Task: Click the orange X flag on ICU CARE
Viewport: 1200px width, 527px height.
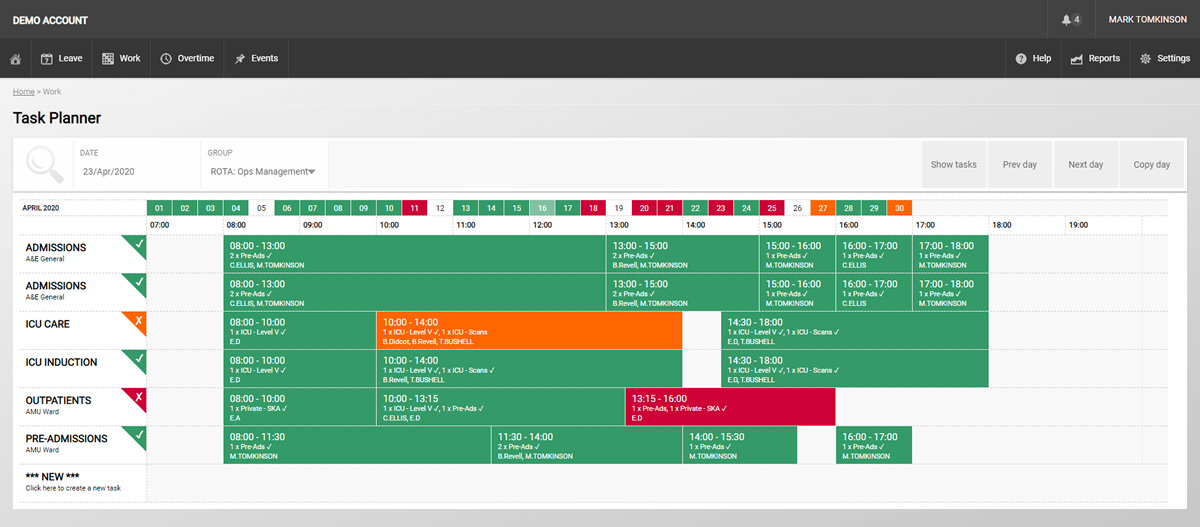Action: point(137,321)
